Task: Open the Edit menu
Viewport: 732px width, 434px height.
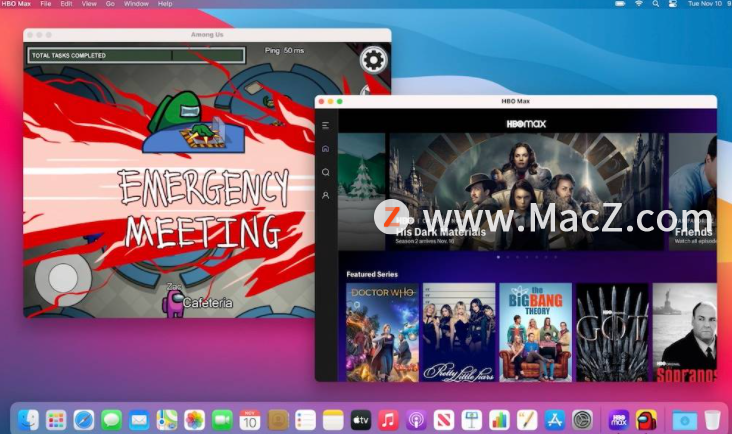Action: 66,4
